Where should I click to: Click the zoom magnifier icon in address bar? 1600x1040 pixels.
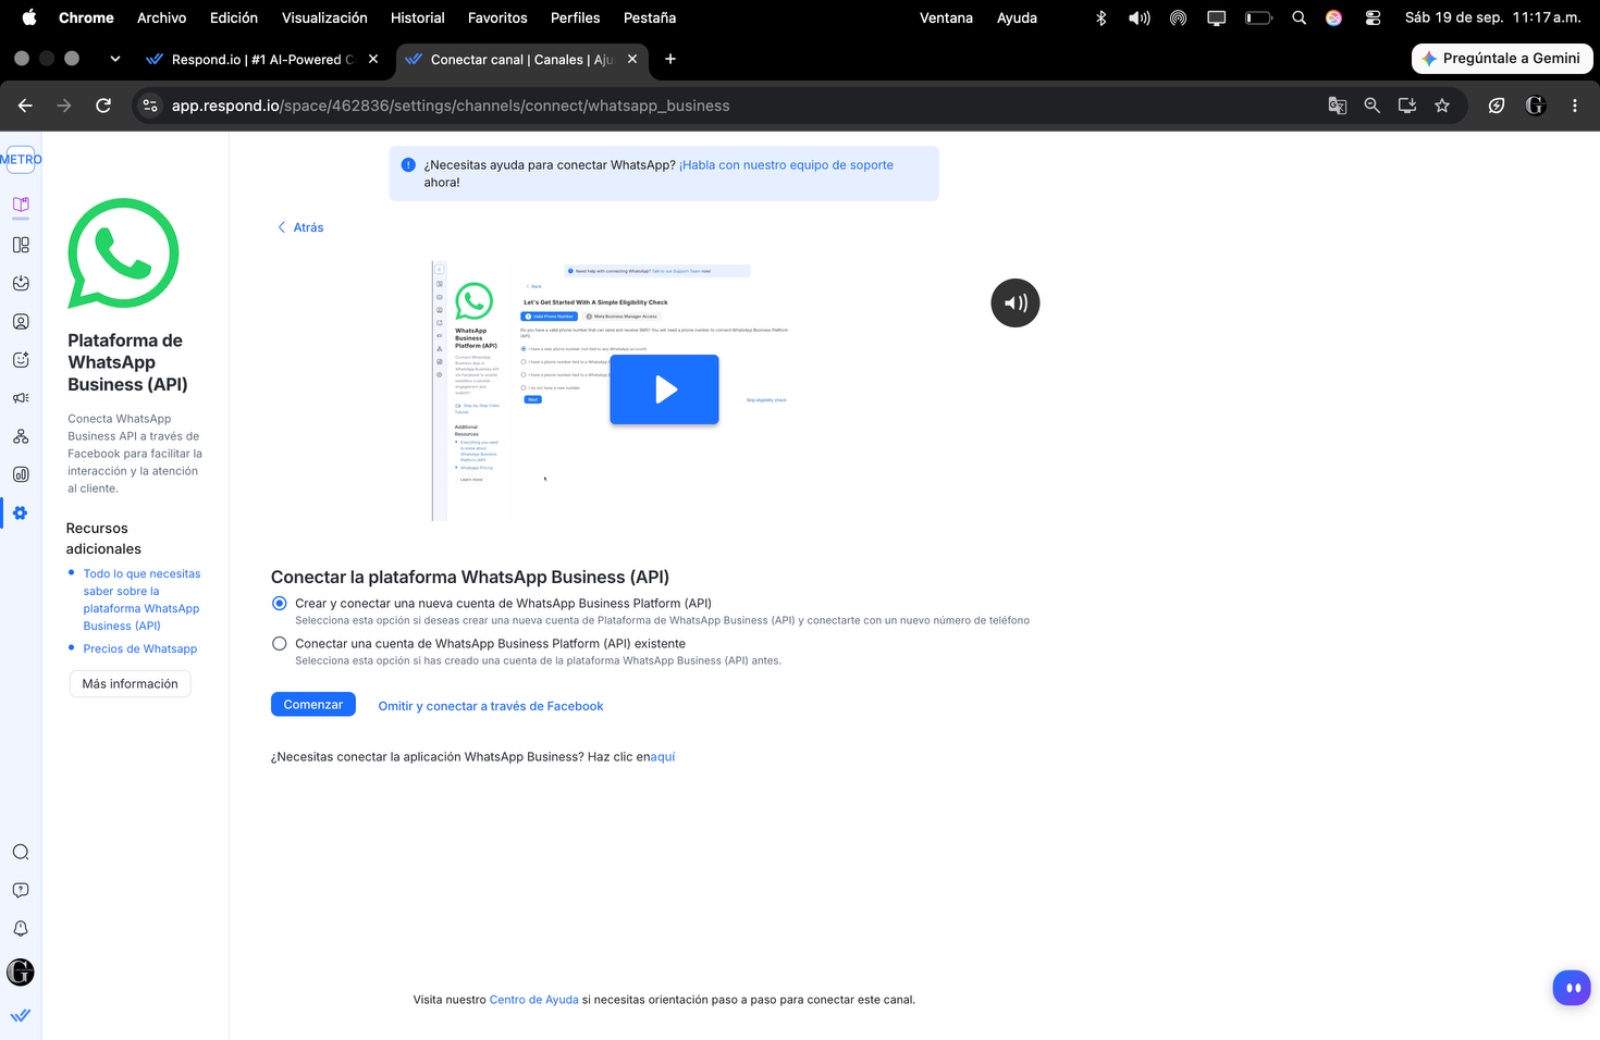click(1372, 105)
